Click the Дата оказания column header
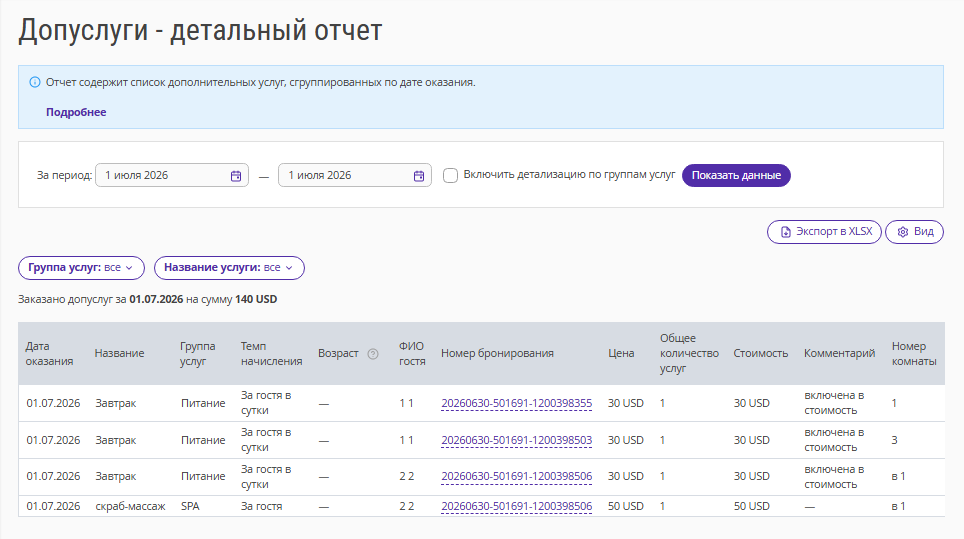This screenshot has width=964, height=539. pos(49,353)
